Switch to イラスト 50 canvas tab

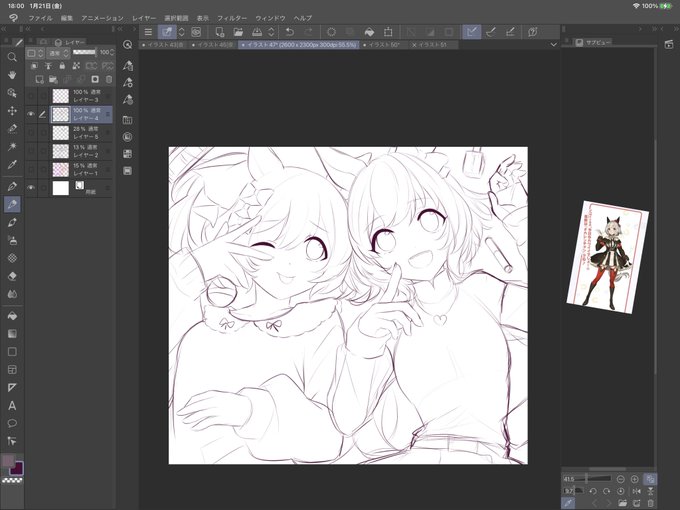click(x=384, y=45)
